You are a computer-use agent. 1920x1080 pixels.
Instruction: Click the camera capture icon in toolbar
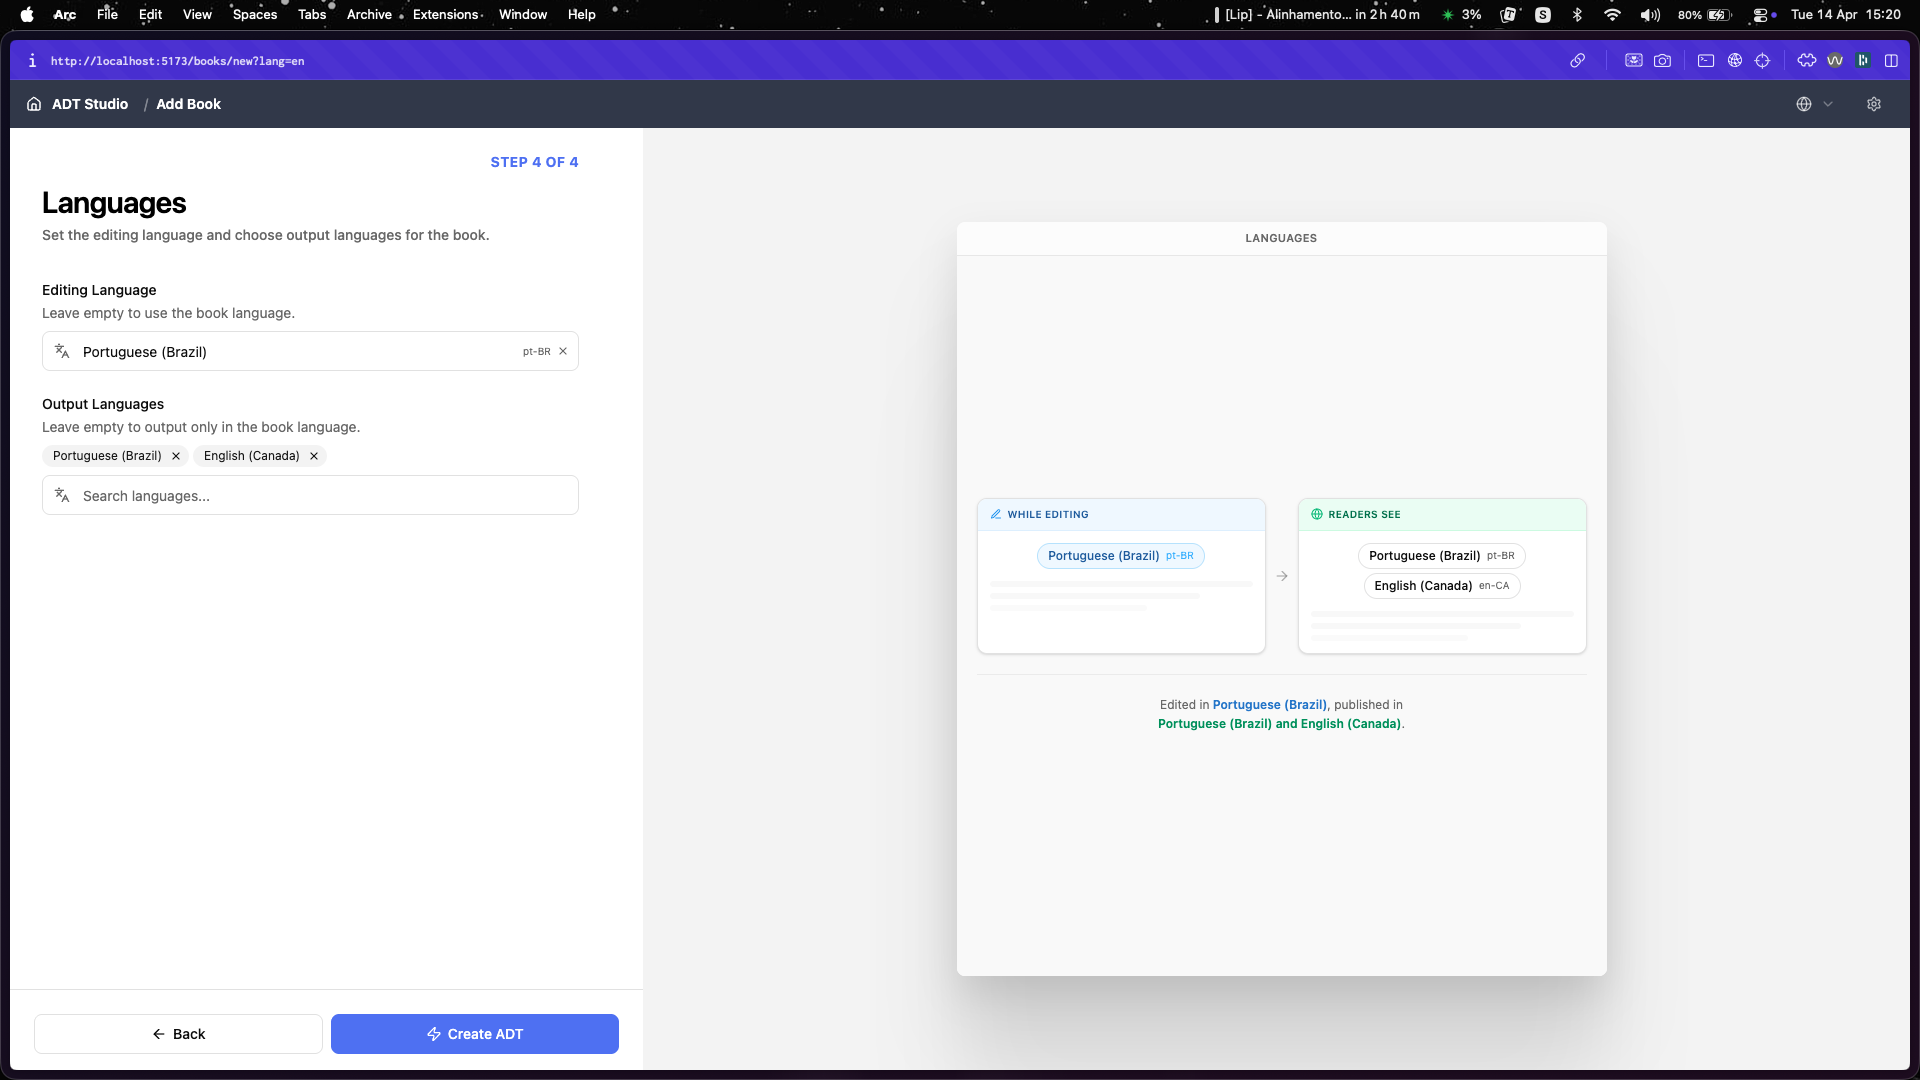1662,61
